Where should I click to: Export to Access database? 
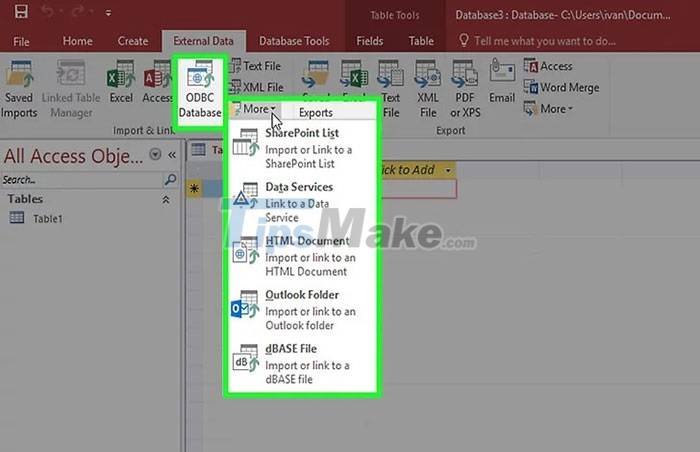click(548, 66)
